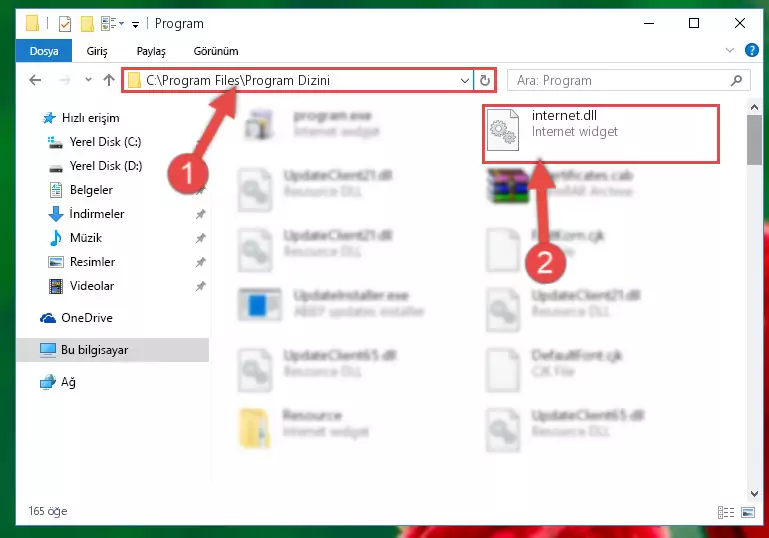The image size is (769, 538).
Task: Open the Paylaş ribbon tab
Action: tap(151, 51)
